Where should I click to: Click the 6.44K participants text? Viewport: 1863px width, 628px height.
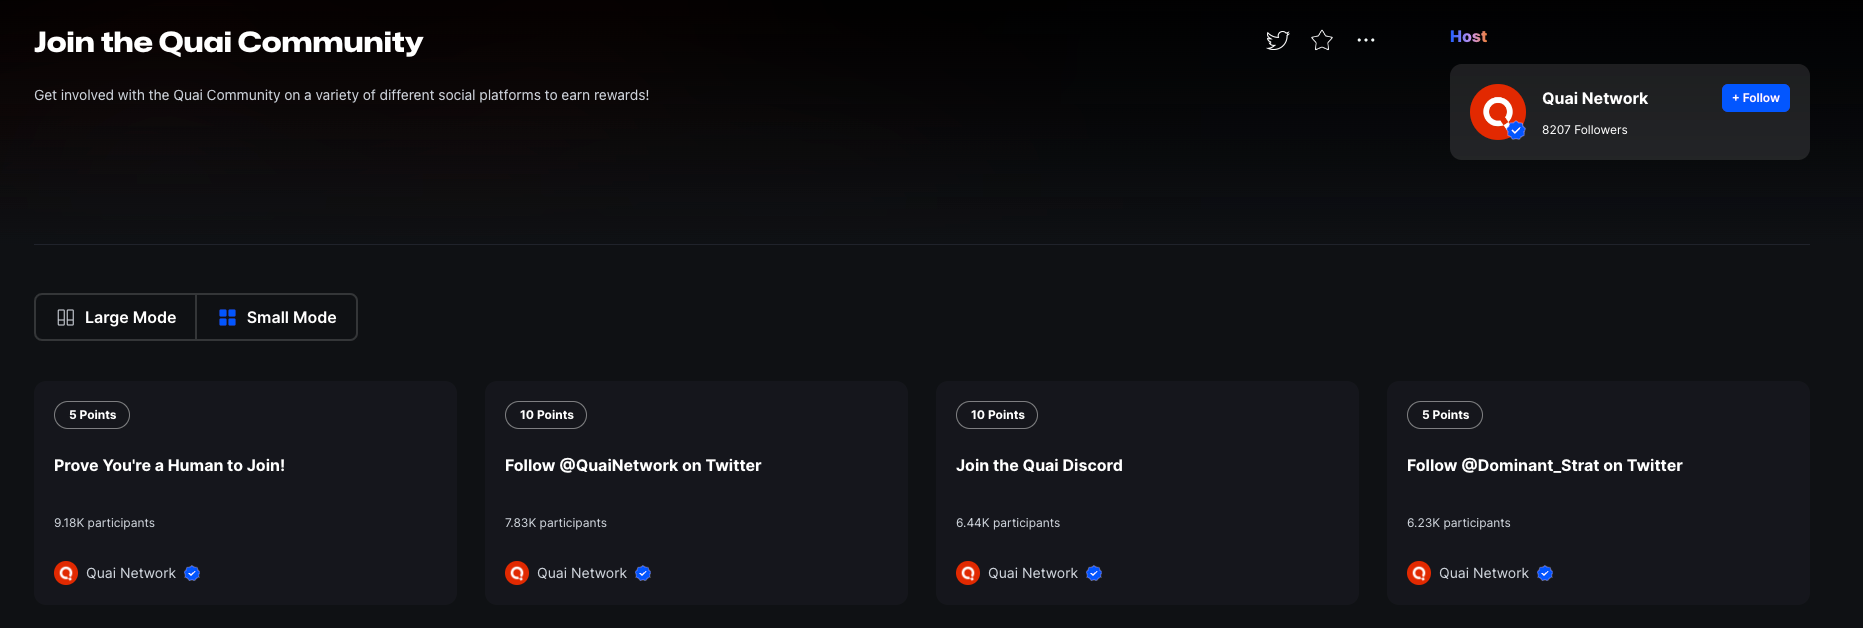coord(1008,523)
